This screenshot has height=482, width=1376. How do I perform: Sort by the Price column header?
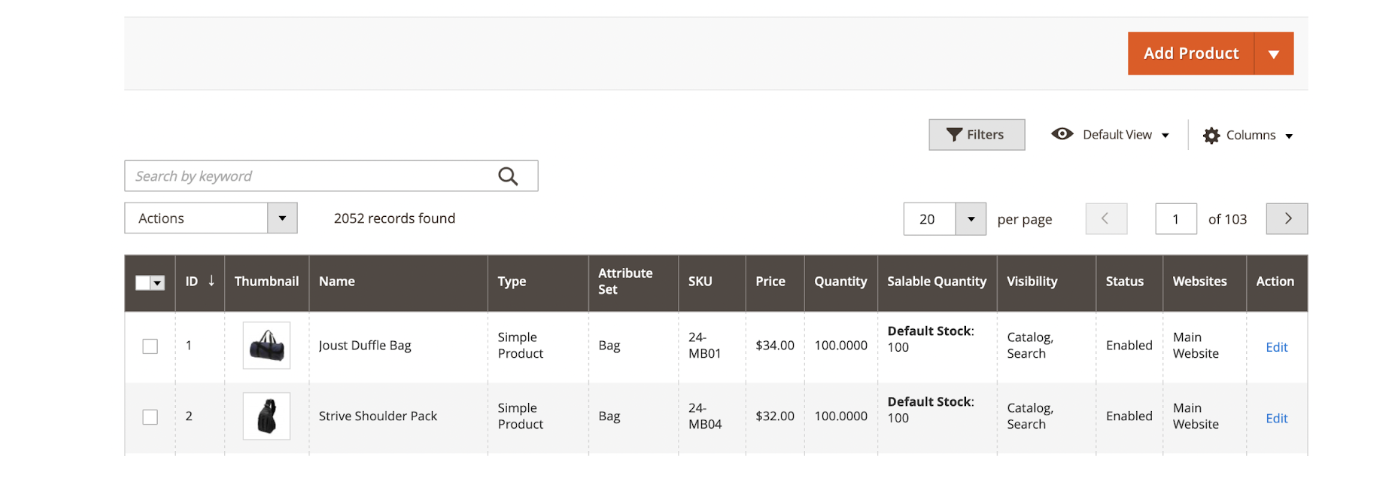click(x=775, y=281)
